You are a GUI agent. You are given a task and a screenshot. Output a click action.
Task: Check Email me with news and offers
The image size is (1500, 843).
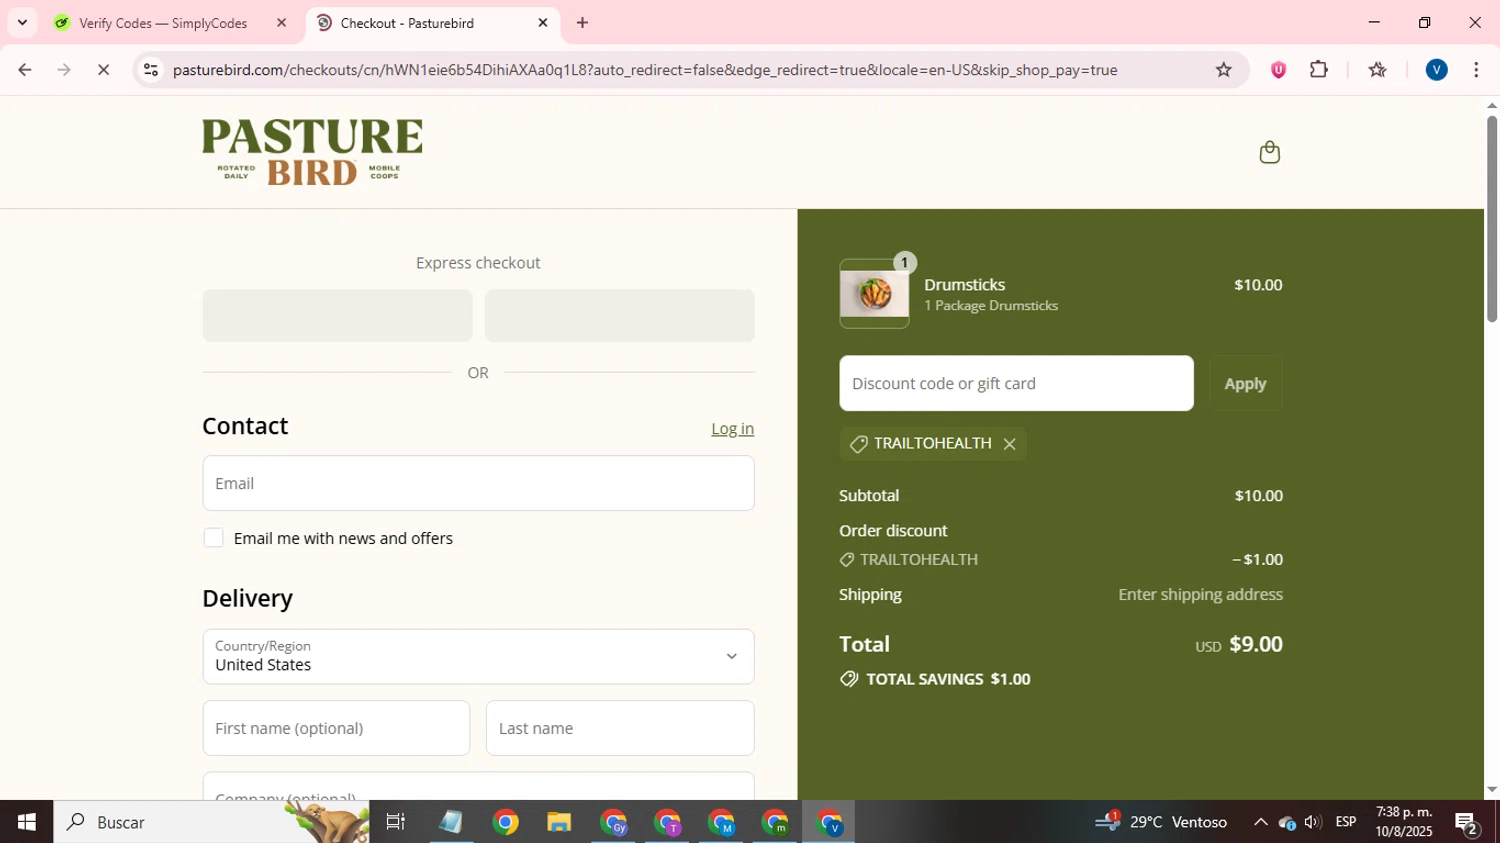[x=213, y=538]
